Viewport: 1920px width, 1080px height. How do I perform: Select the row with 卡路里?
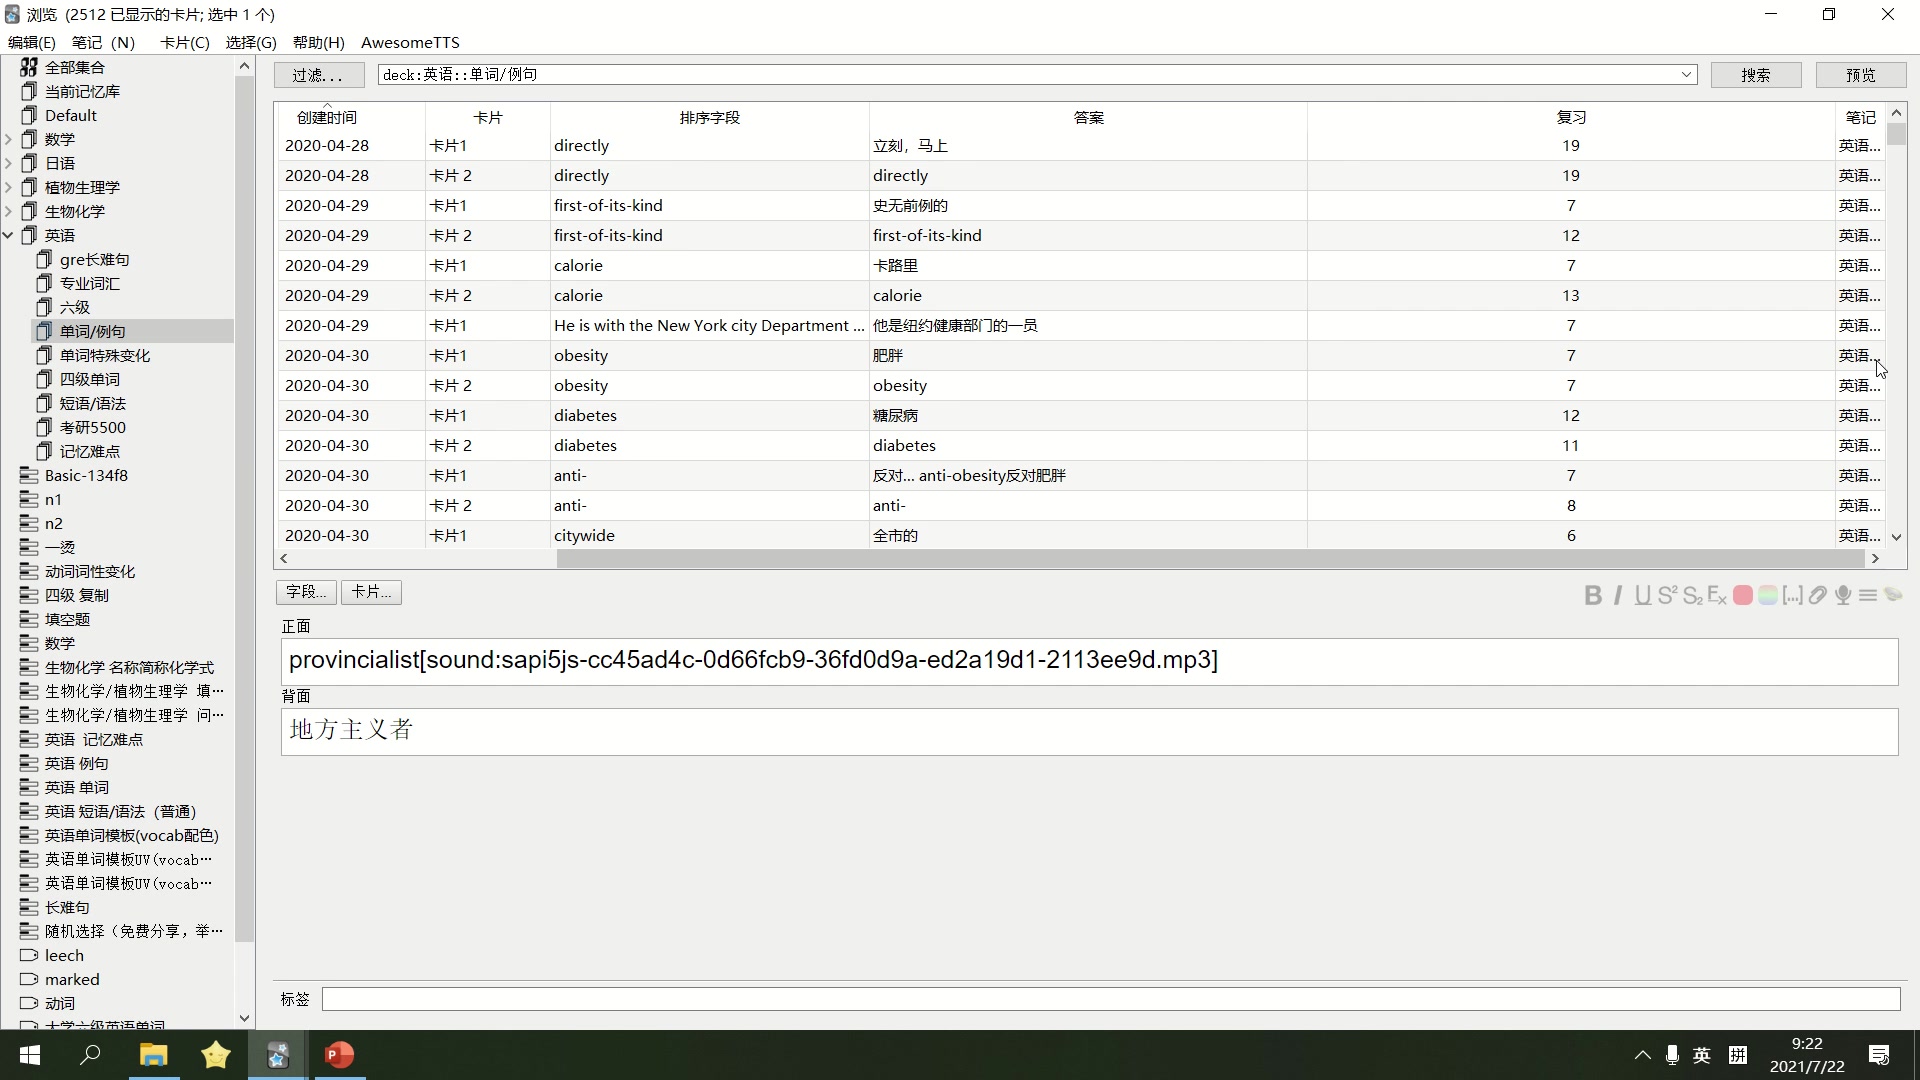click(1081, 265)
